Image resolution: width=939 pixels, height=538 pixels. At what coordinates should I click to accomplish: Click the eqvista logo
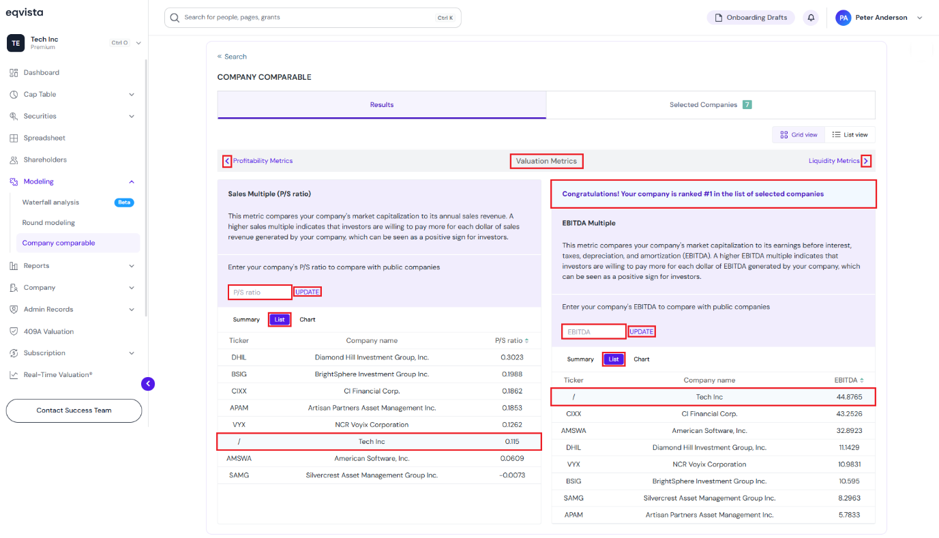pyautogui.click(x=25, y=13)
